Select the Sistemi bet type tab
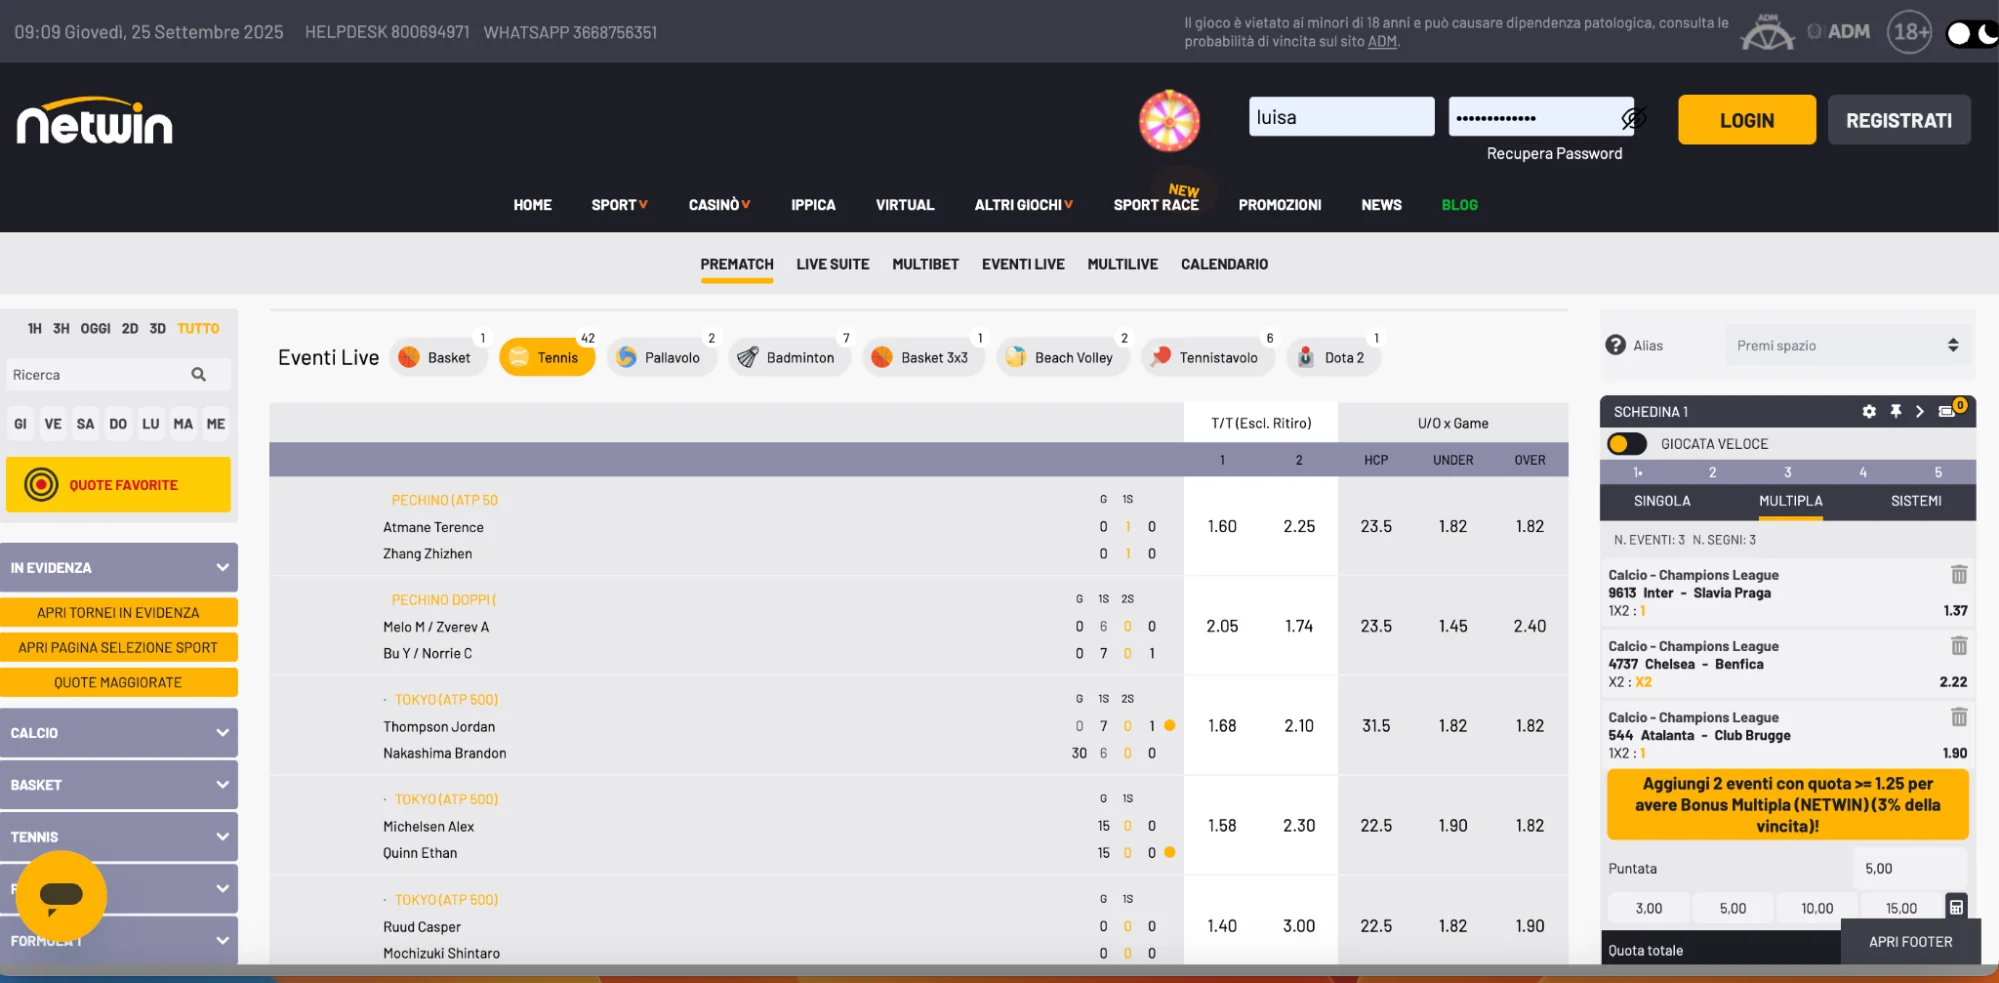 pyautogui.click(x=1915, y=501)
